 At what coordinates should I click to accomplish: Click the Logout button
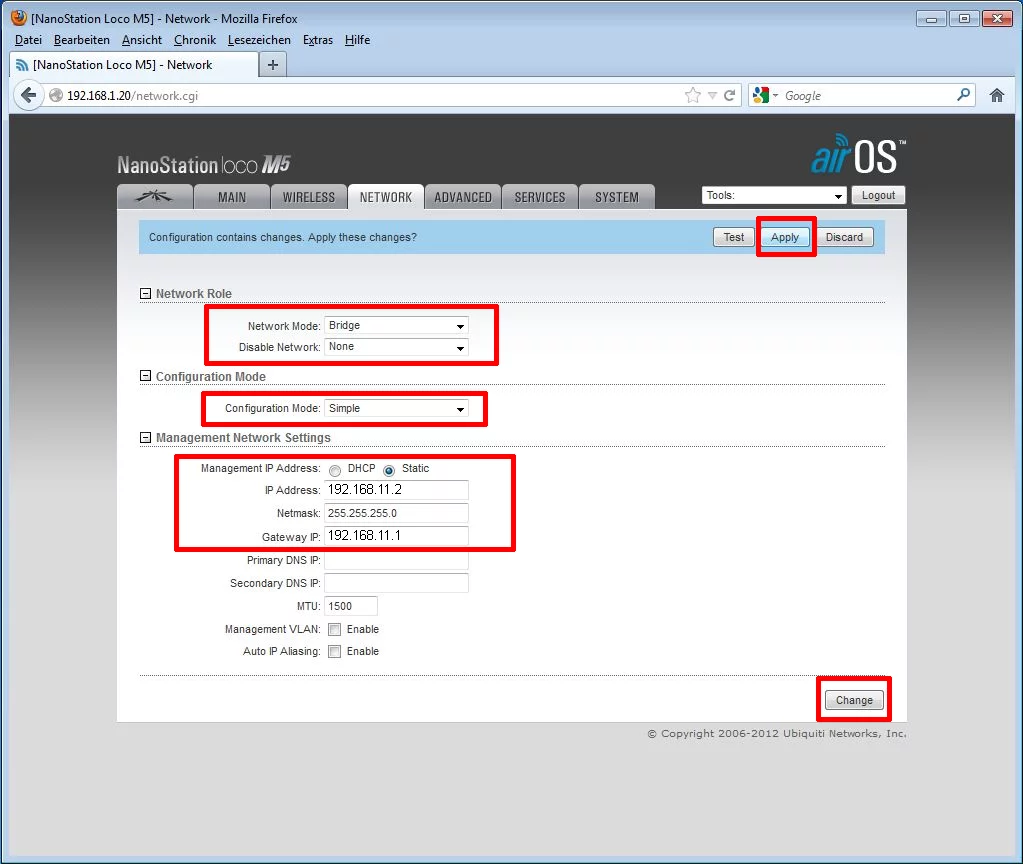(x=878, y=195)
